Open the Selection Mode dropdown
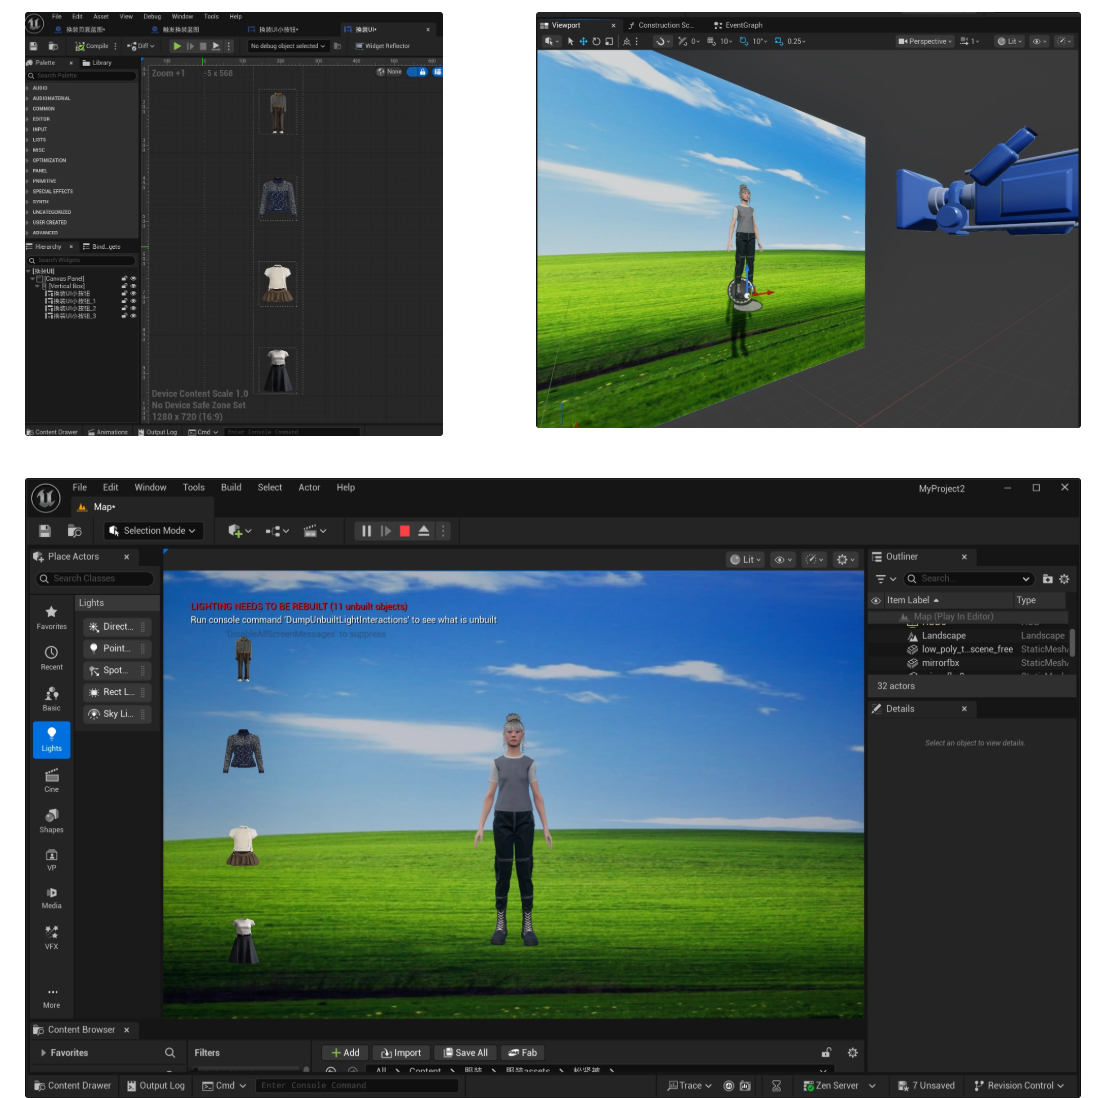The height and width of the screenshot is (1098, 1094). (153, 531)
